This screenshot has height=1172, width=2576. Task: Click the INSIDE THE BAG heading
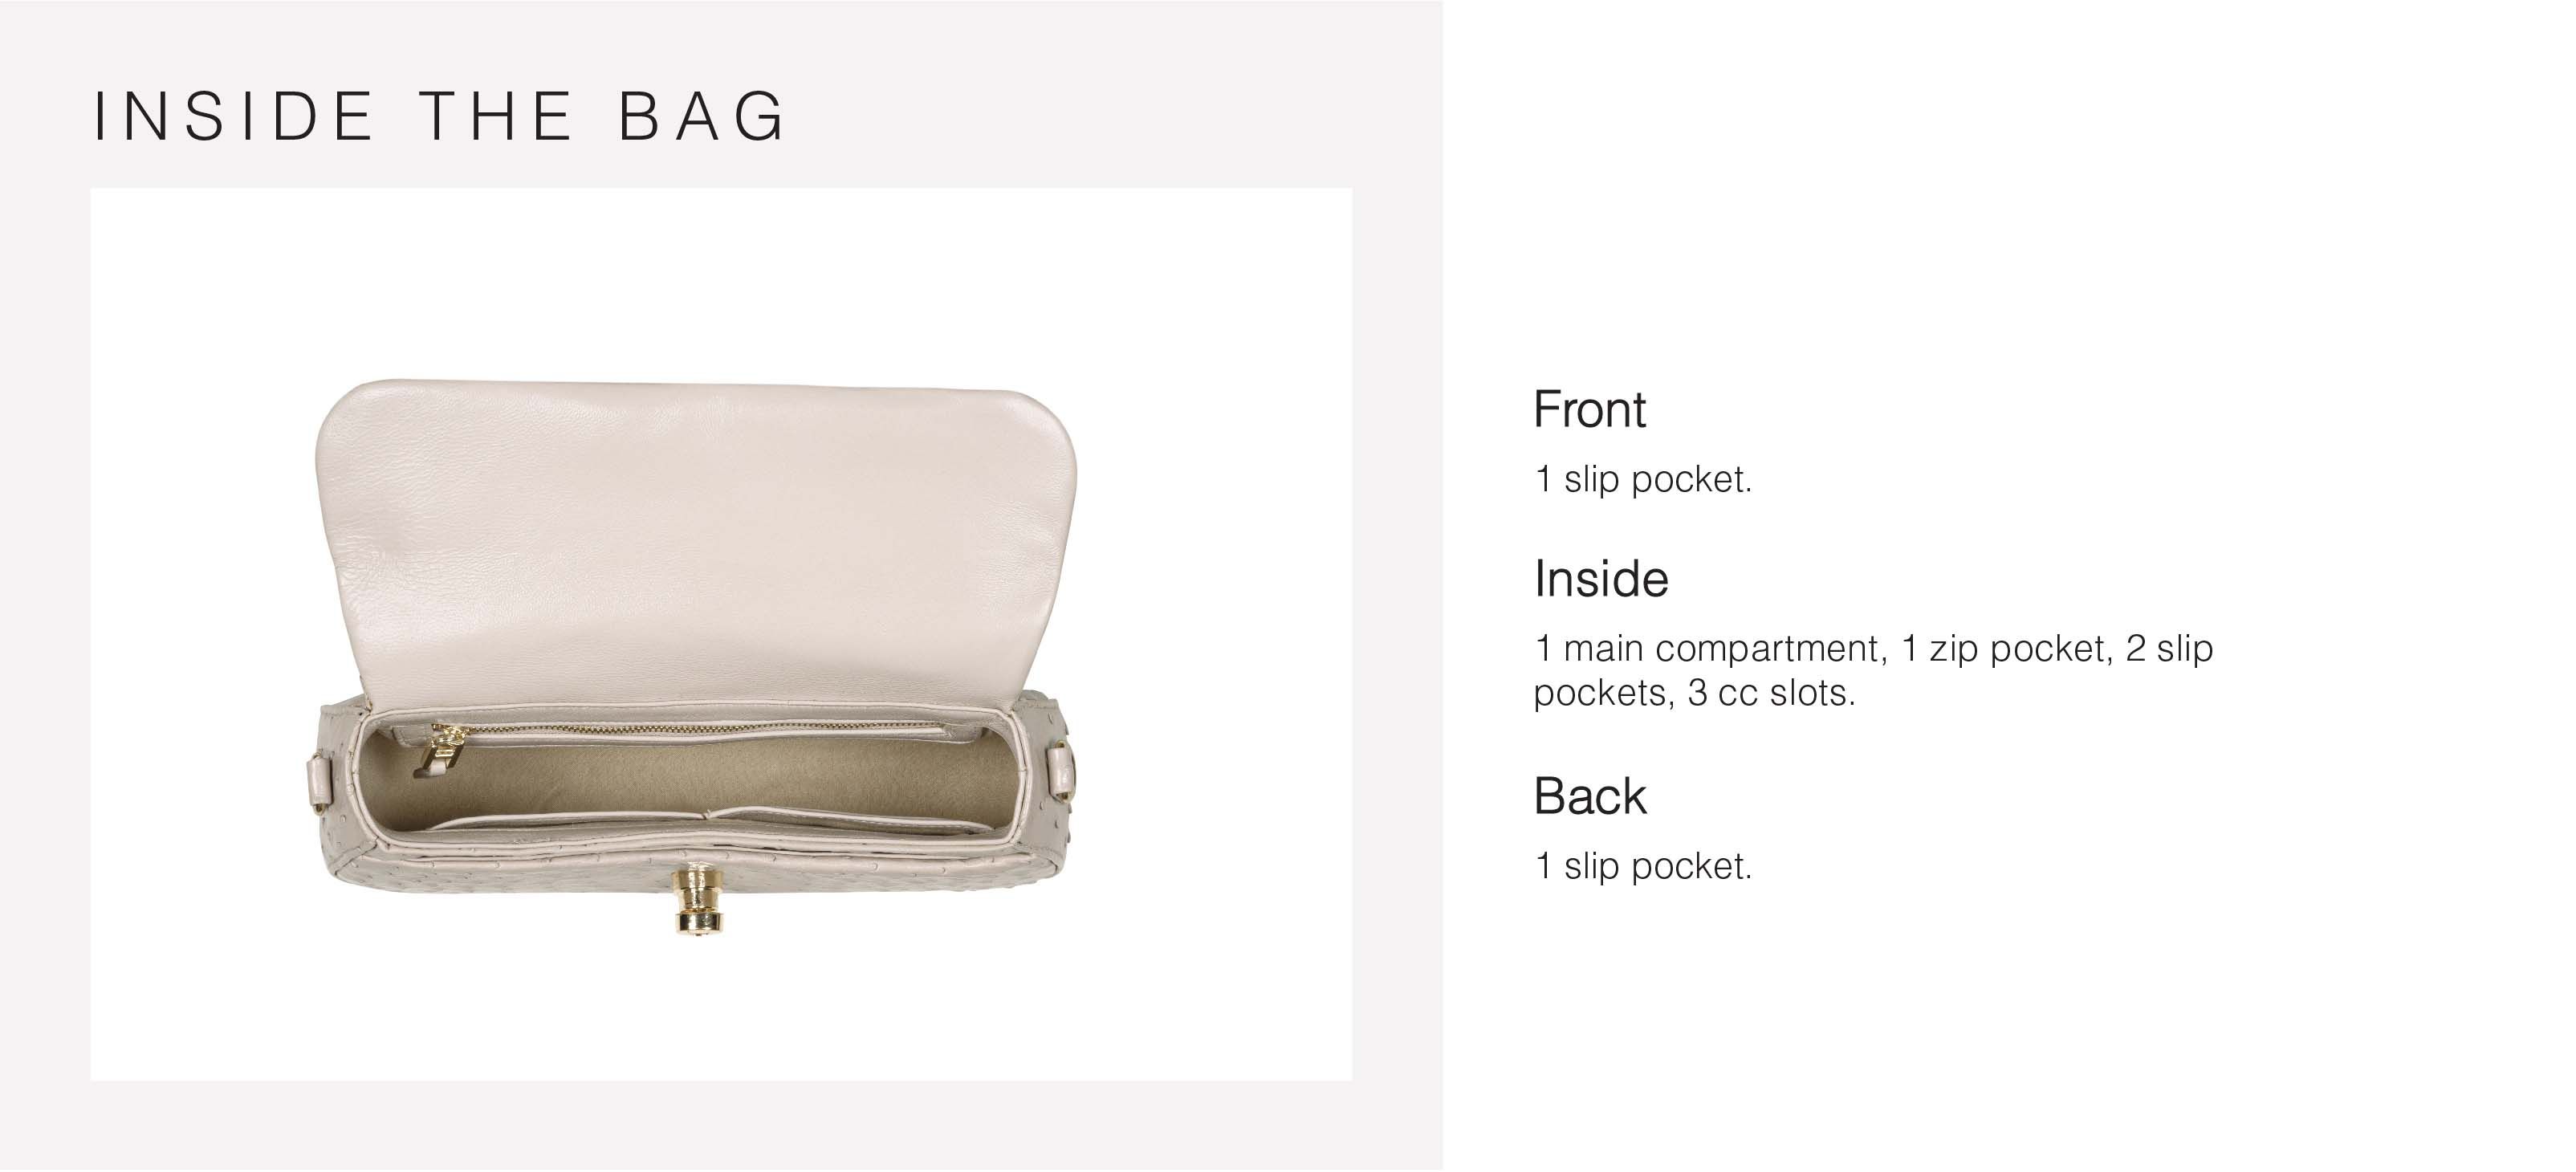pos(440,116)
